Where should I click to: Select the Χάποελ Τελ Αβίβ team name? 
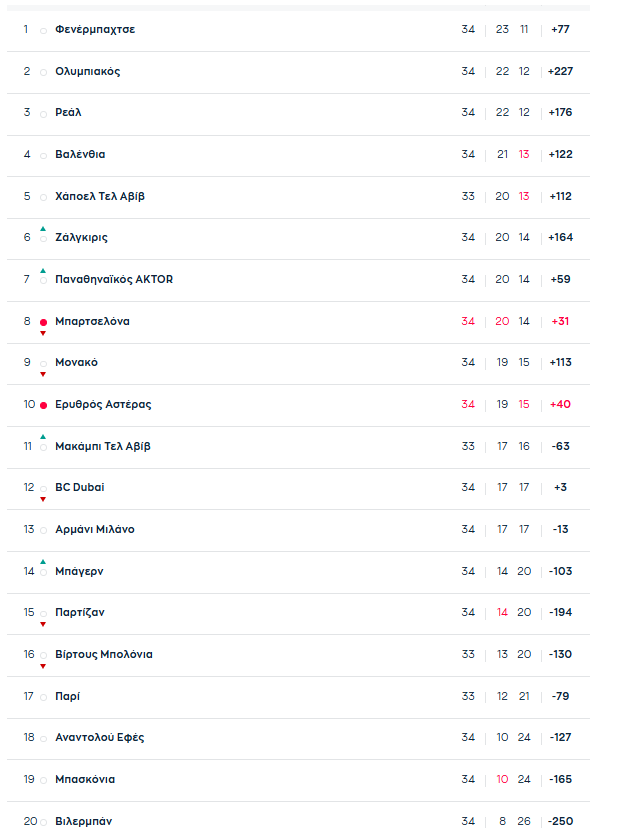click(100, 196)
